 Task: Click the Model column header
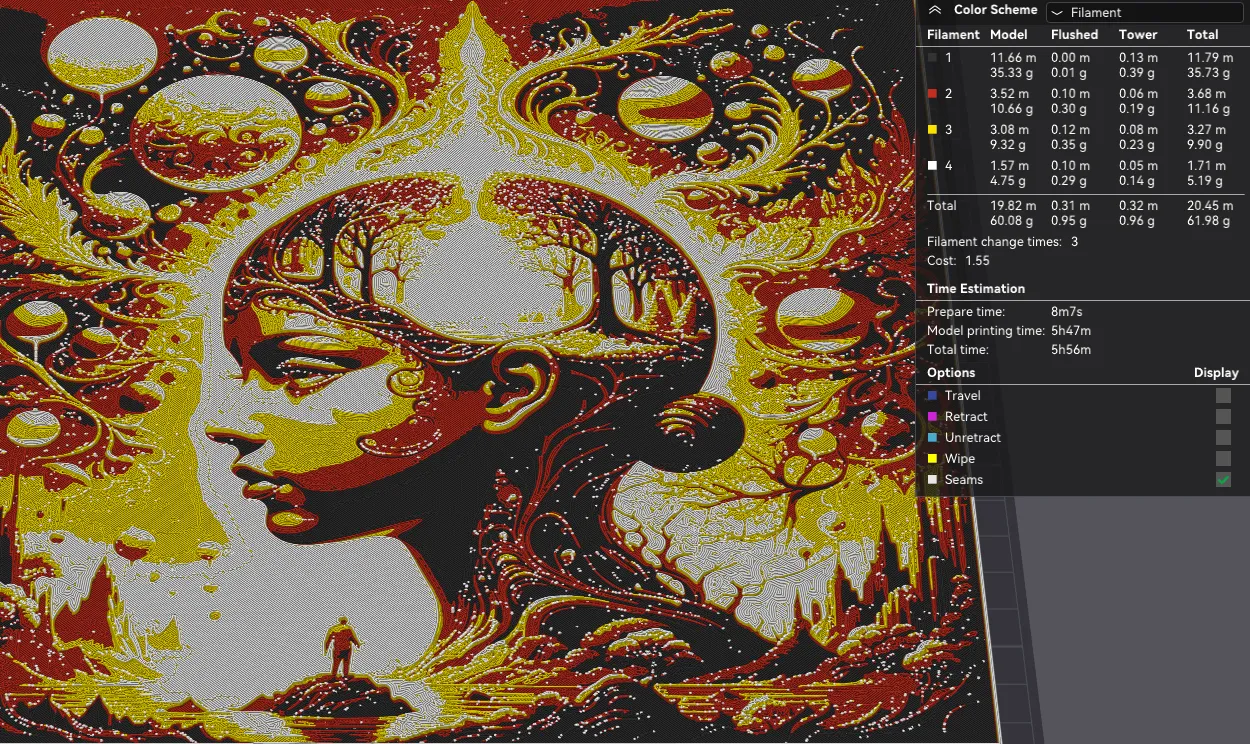1008,34
